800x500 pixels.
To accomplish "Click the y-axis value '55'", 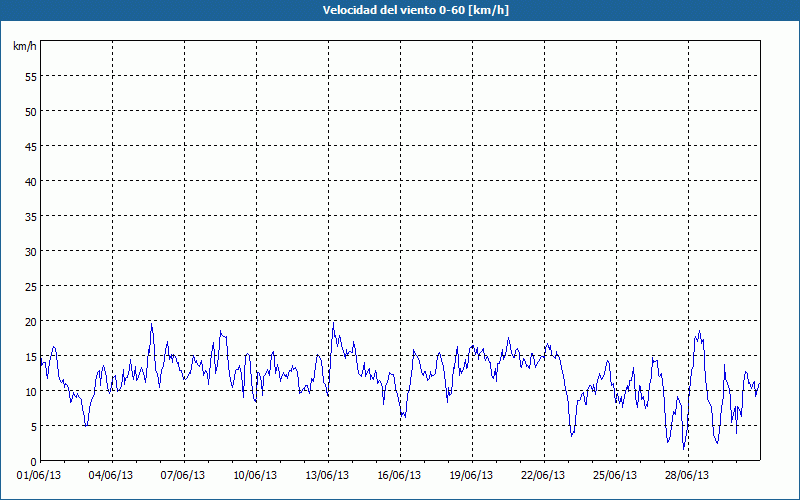I will click(31, 77).
